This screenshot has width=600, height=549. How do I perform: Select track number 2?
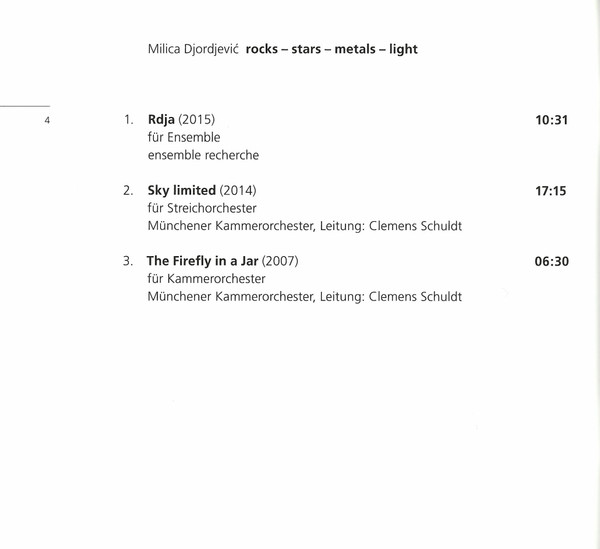pos(128,190)
